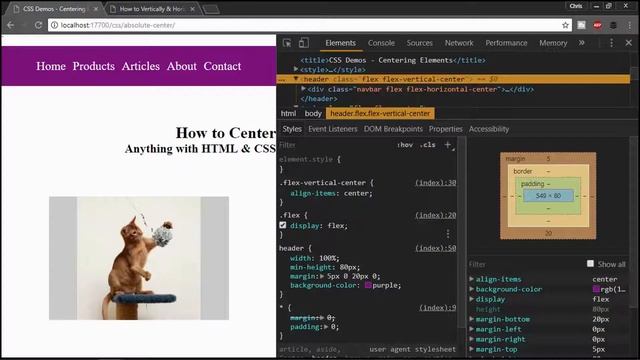The width and height of the screenshot is (640, 360).
Task: Toggle element state with :hov
Action: pyautogui.click(x=405, y=145)
